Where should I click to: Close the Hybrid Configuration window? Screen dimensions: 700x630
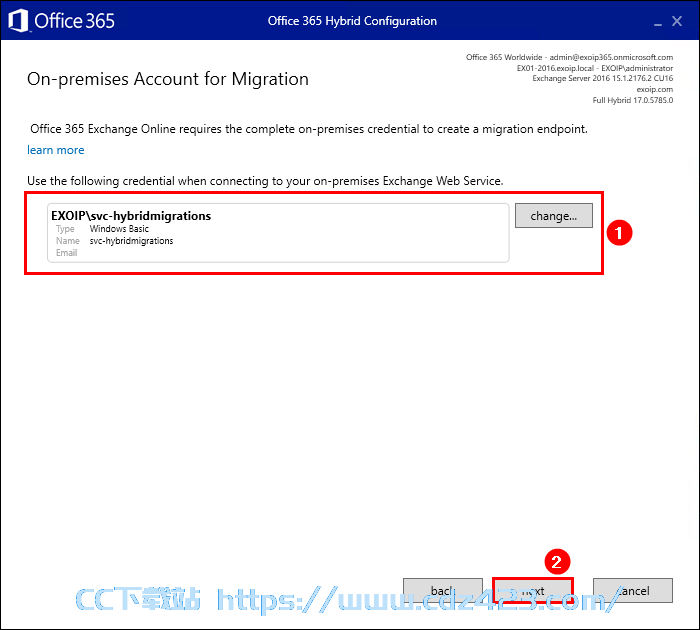pyautogui.click(x=677, y=21)
